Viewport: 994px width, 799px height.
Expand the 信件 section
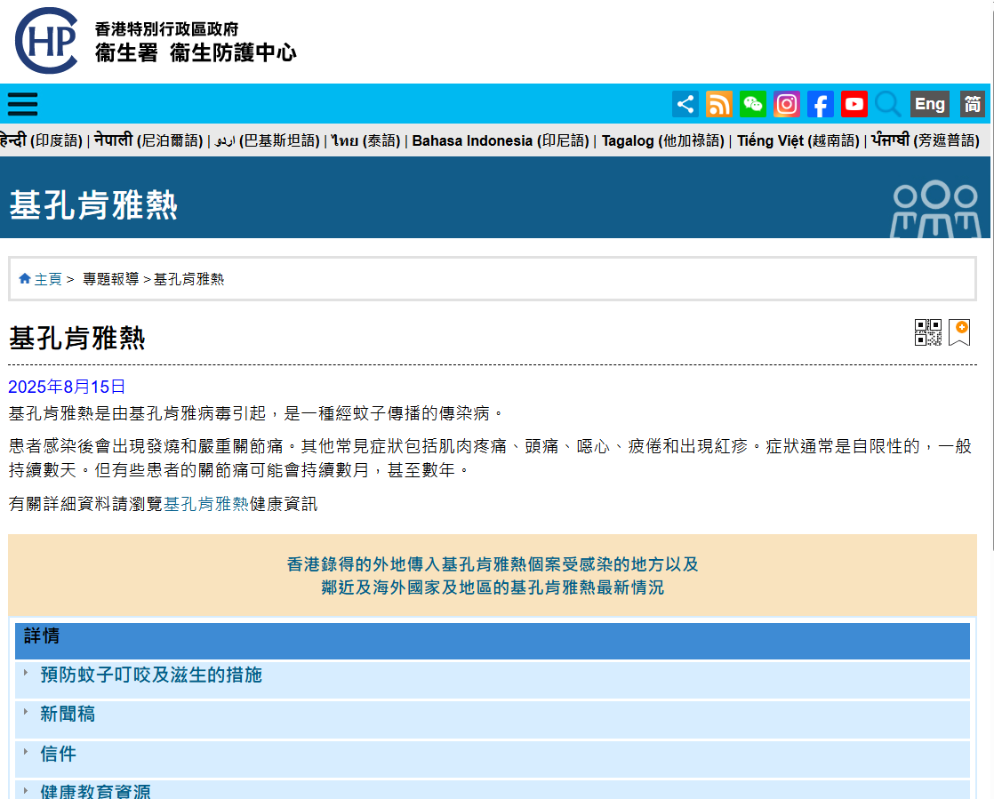(x=58, y=754)
